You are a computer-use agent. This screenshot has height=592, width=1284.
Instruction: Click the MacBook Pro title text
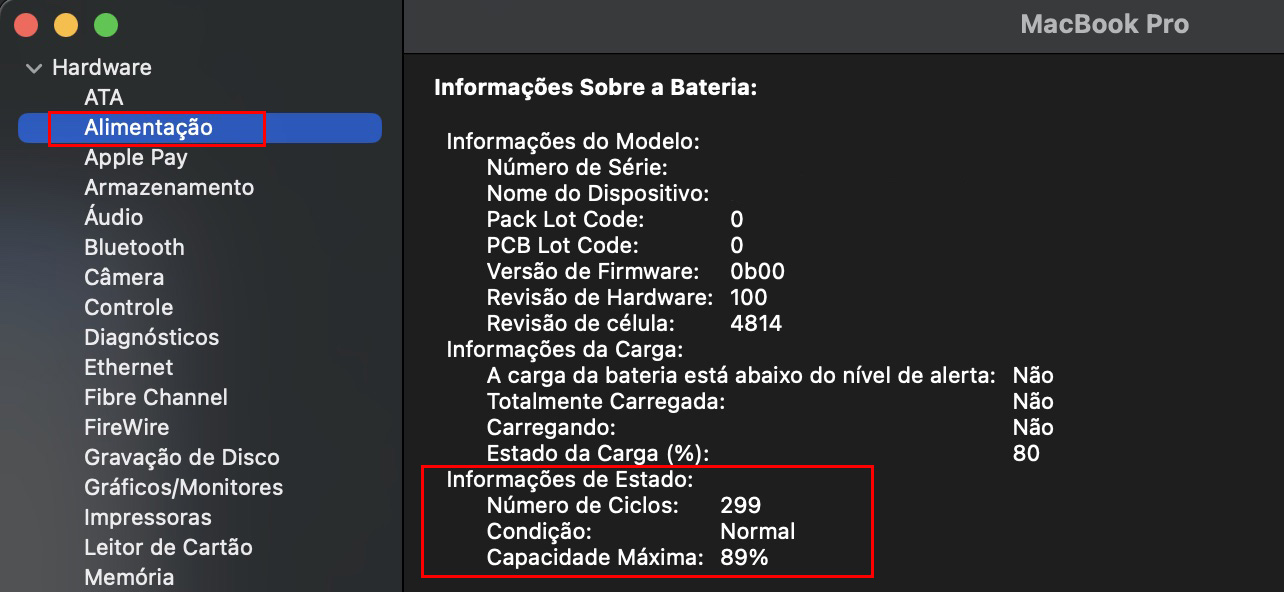tap(1104, 24)
